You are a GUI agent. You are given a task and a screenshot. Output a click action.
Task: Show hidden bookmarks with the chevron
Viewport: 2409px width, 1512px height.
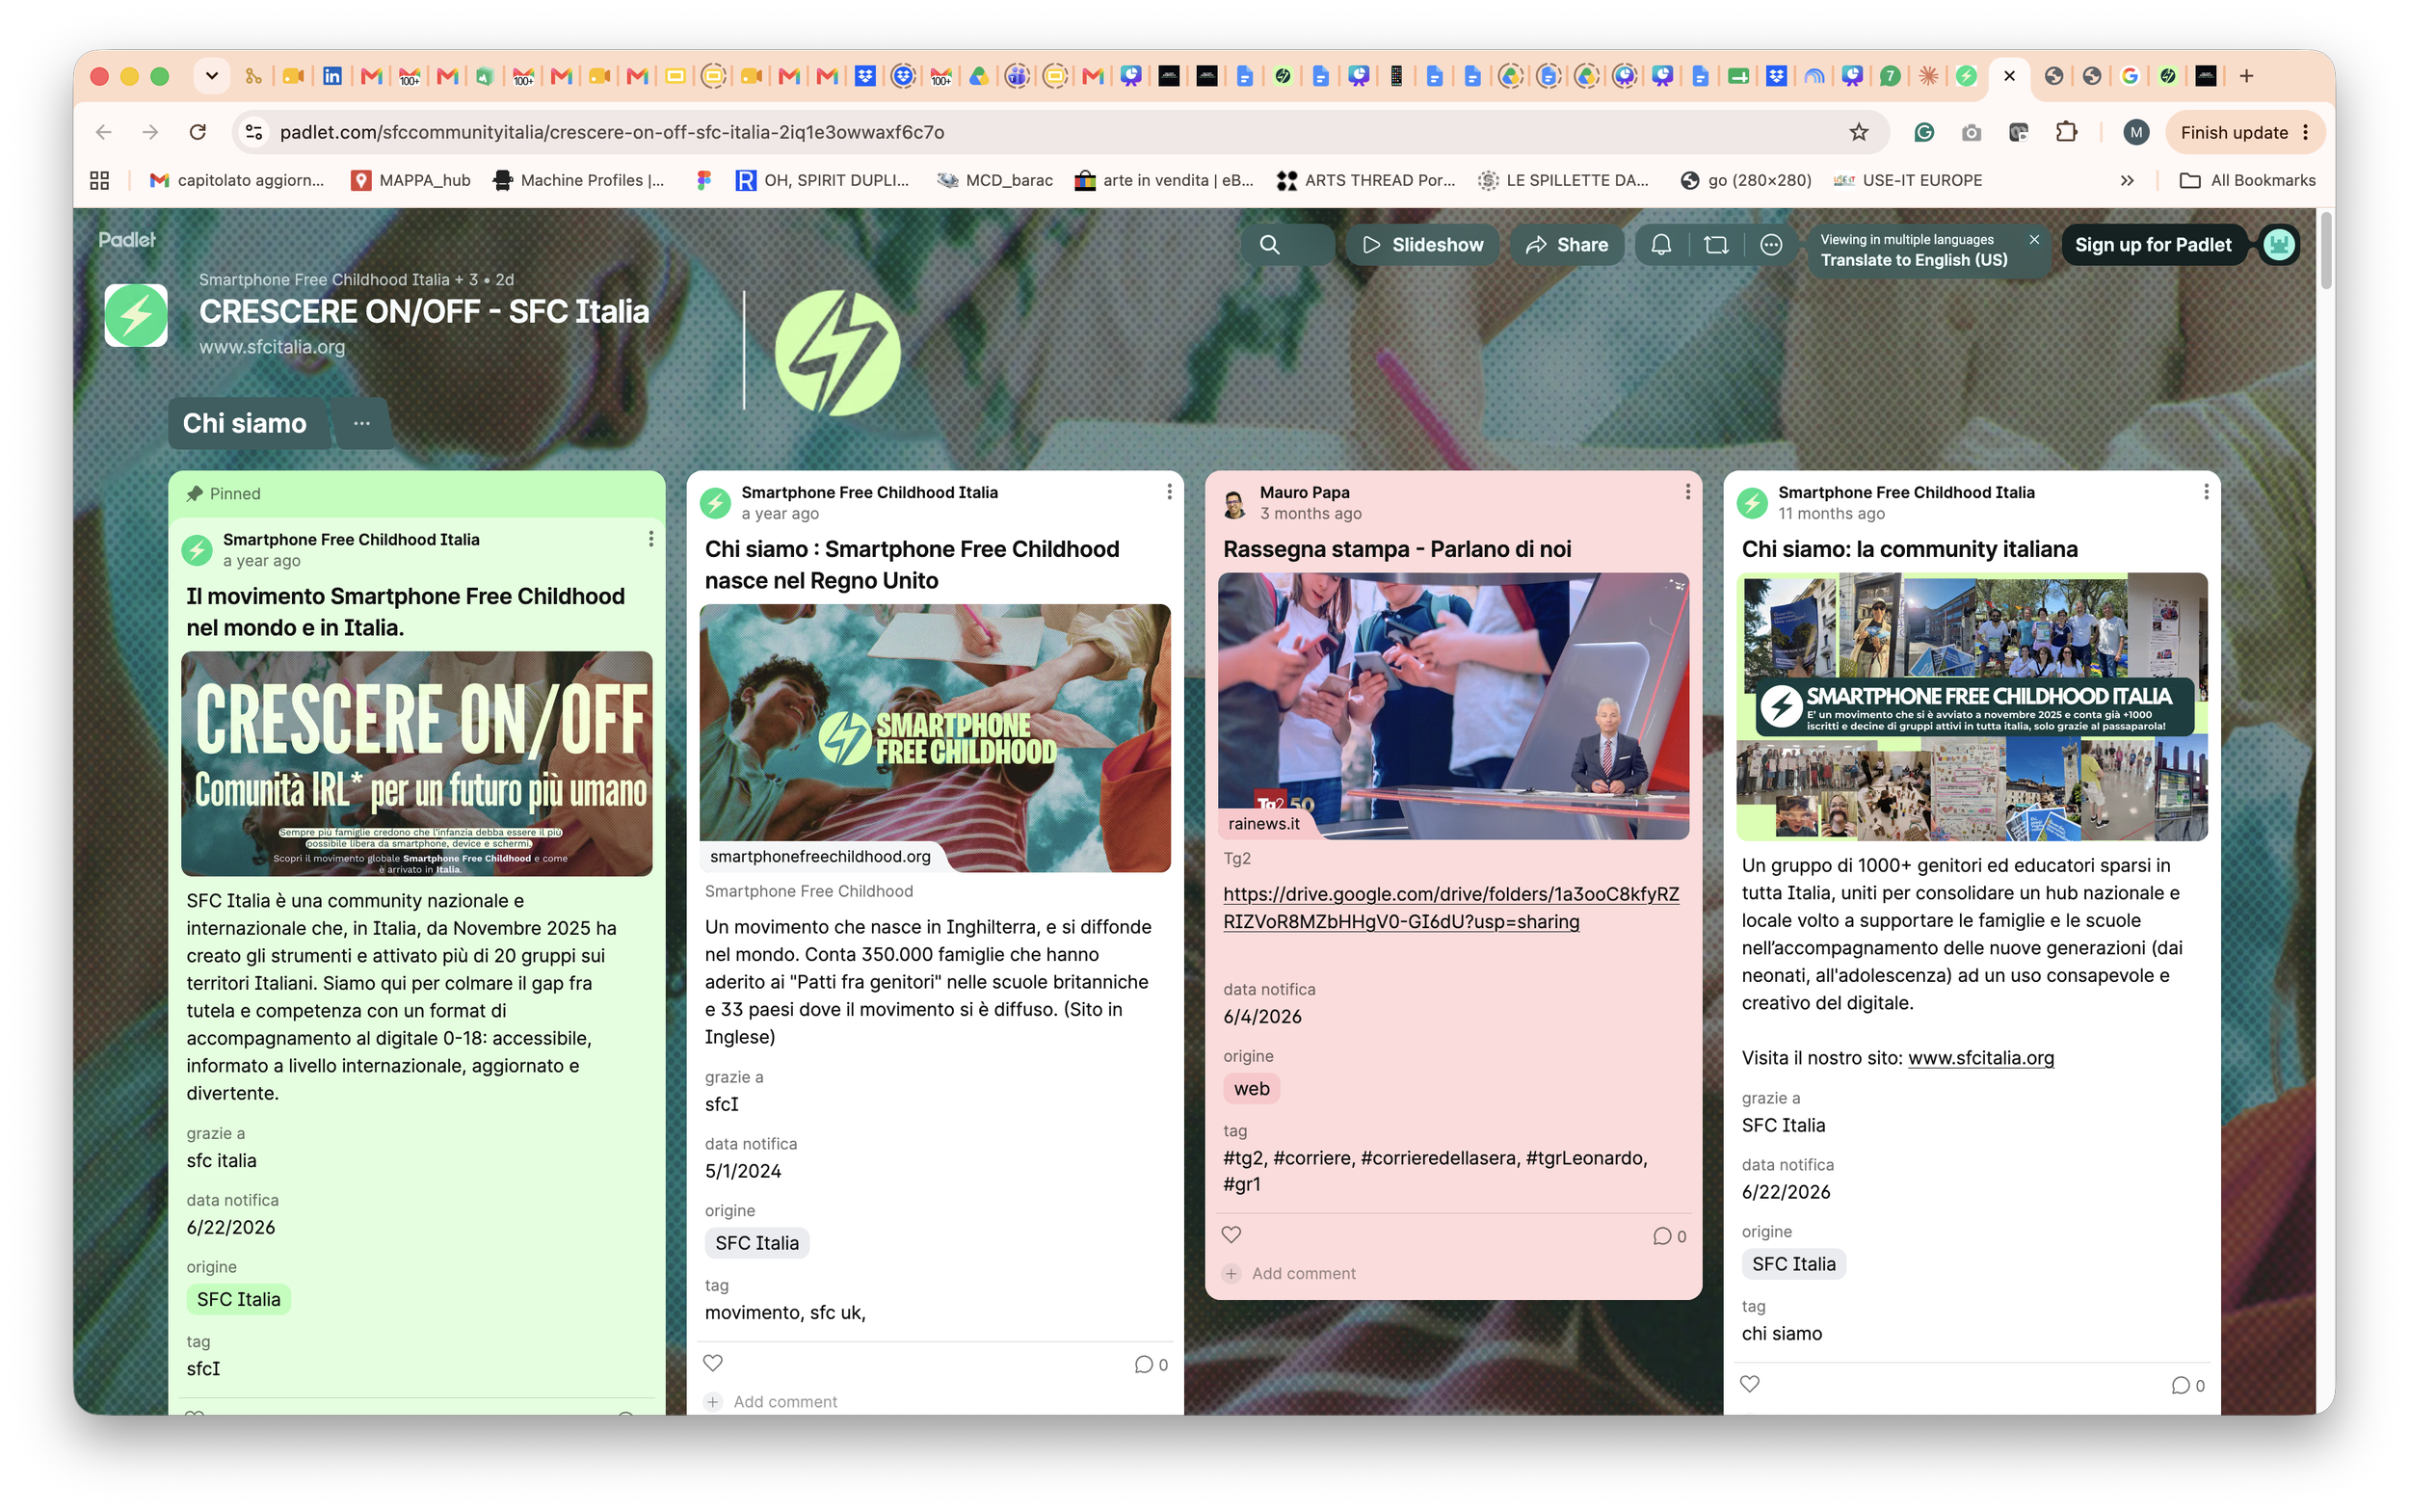point(2126,180)
